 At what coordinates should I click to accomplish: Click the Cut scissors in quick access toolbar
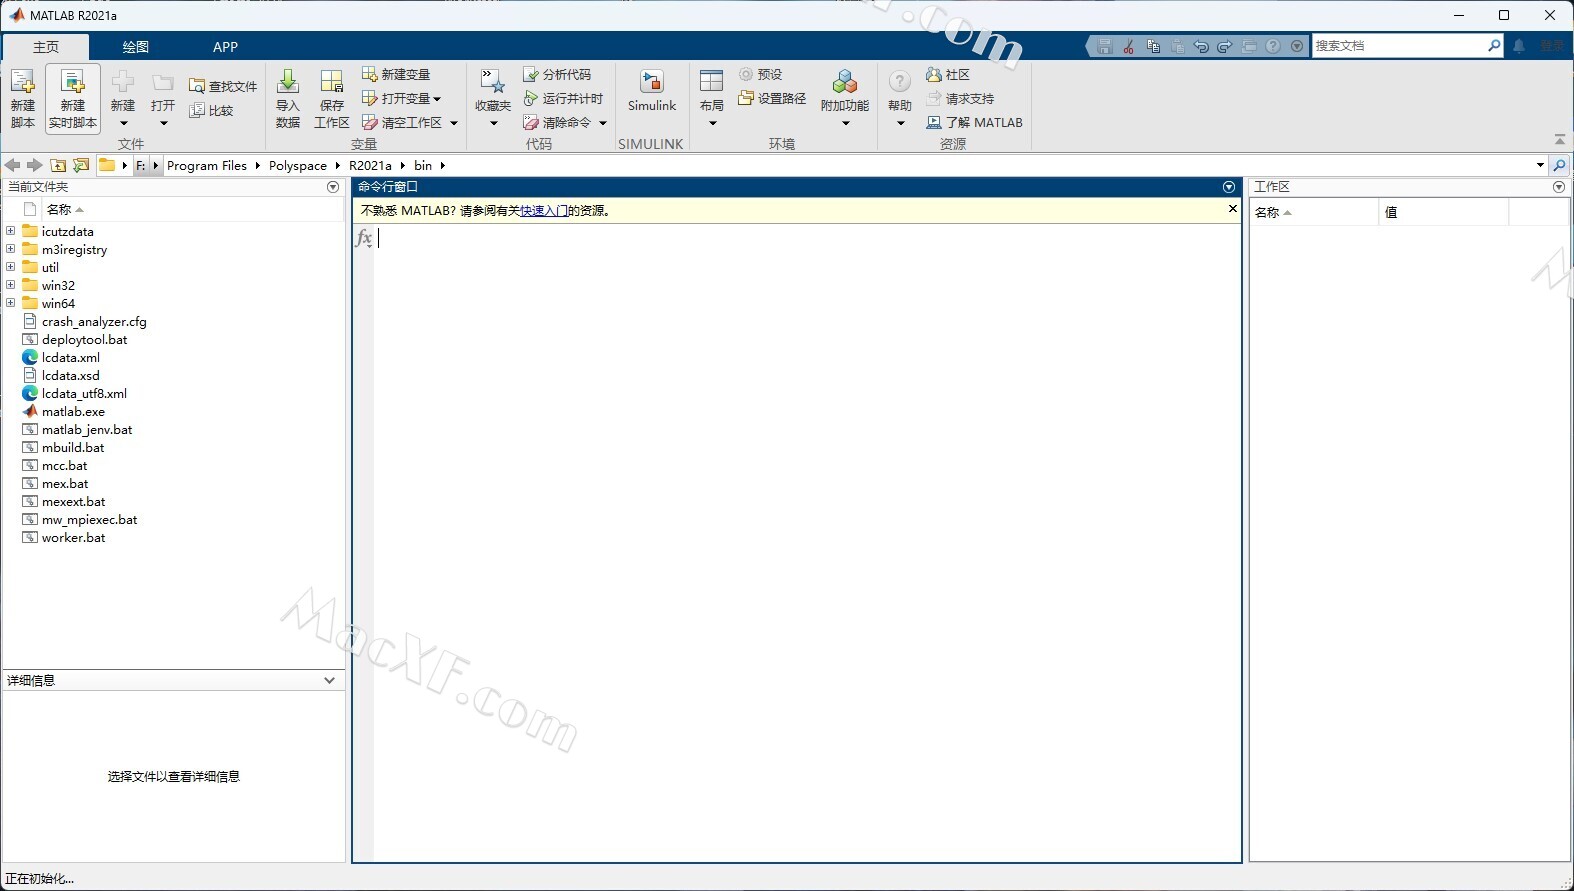[x=1129, y=47]
